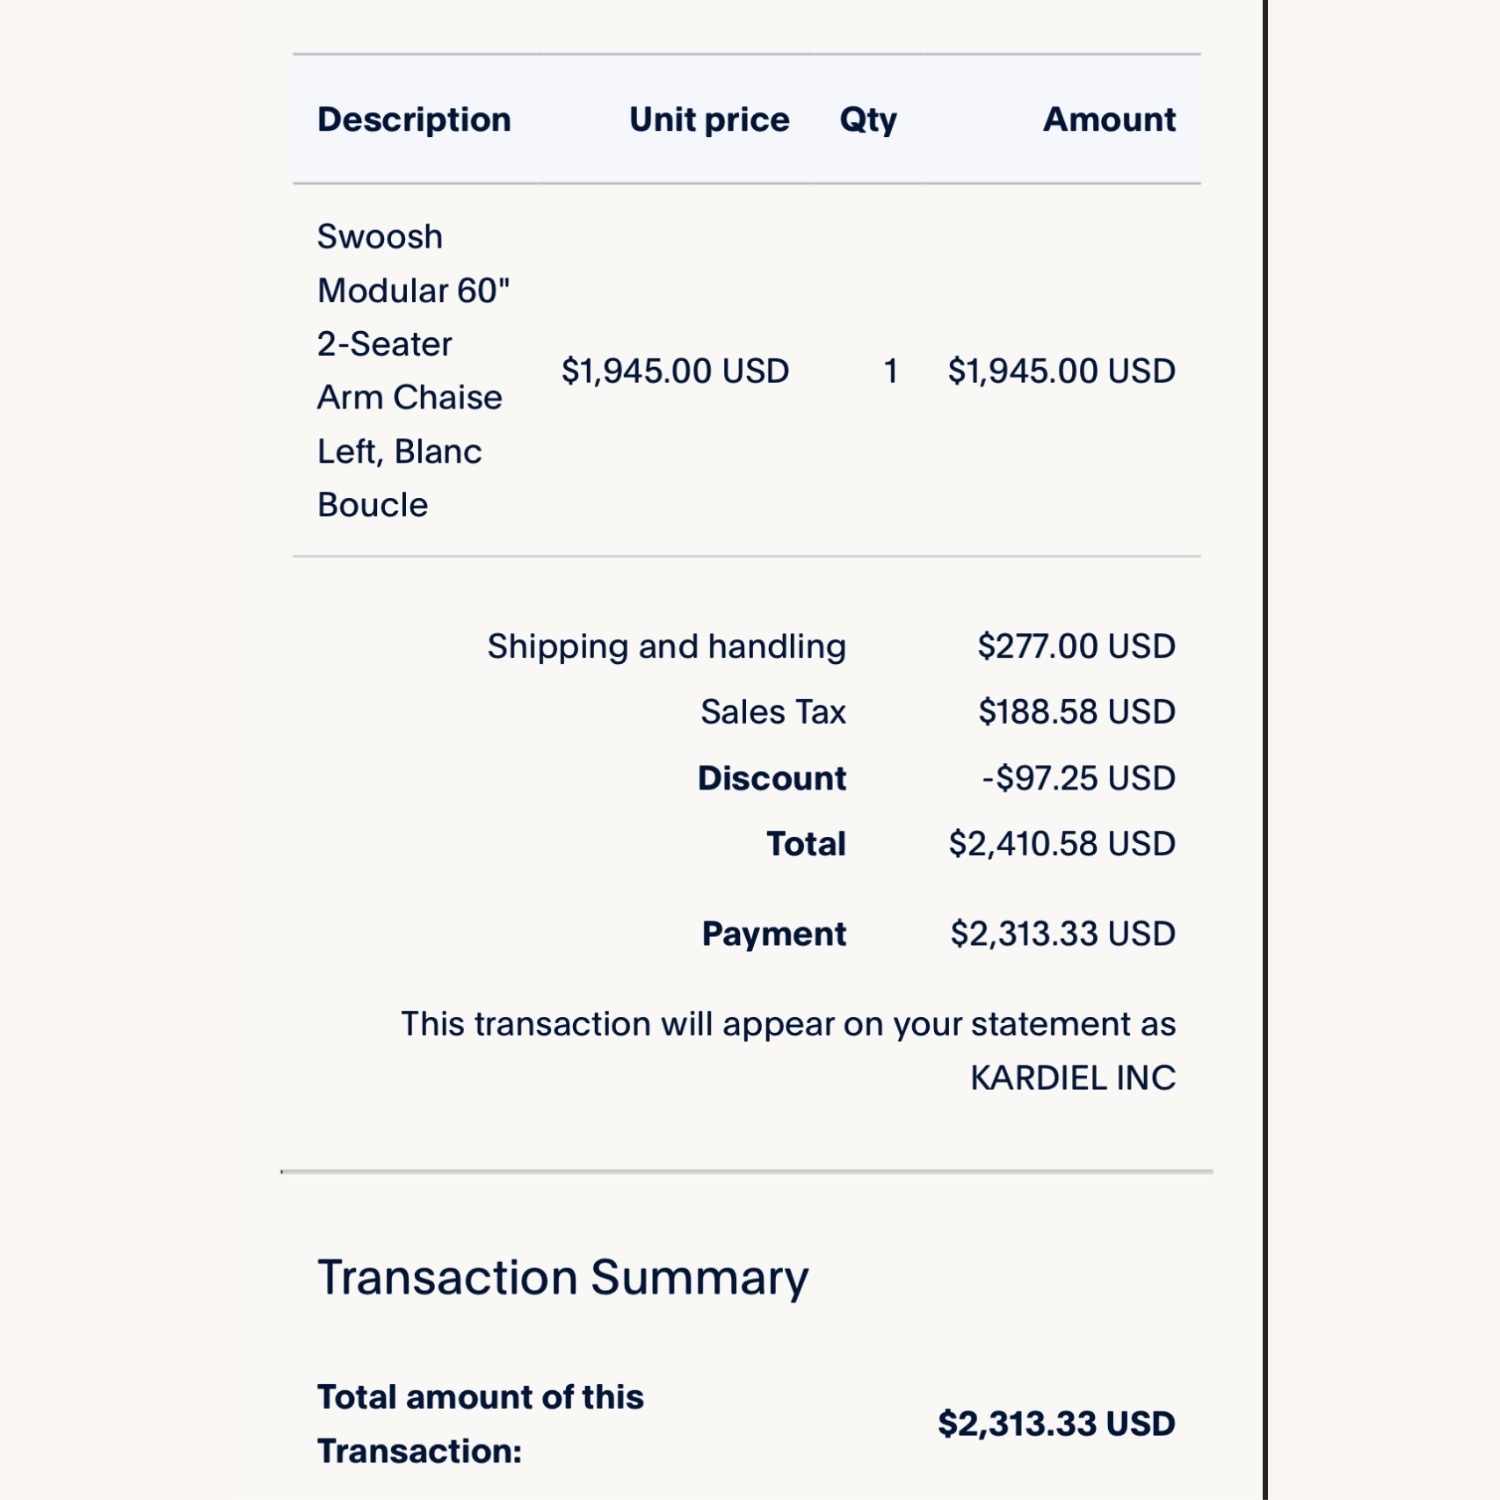This screenshot has width=1500, height=1500.
Task: Click the -$97.25 USD discount amount
Action: [1078, 778]
